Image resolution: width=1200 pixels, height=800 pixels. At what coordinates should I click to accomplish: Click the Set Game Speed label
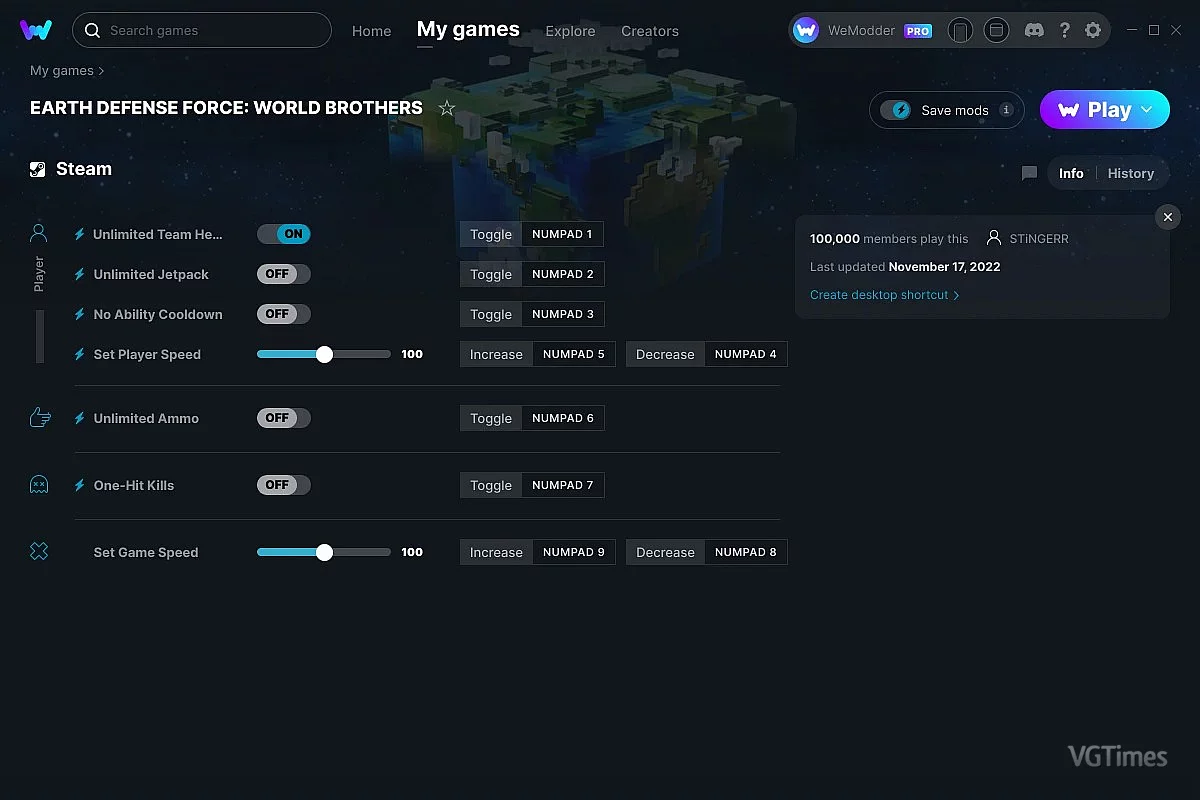[146, 552]
